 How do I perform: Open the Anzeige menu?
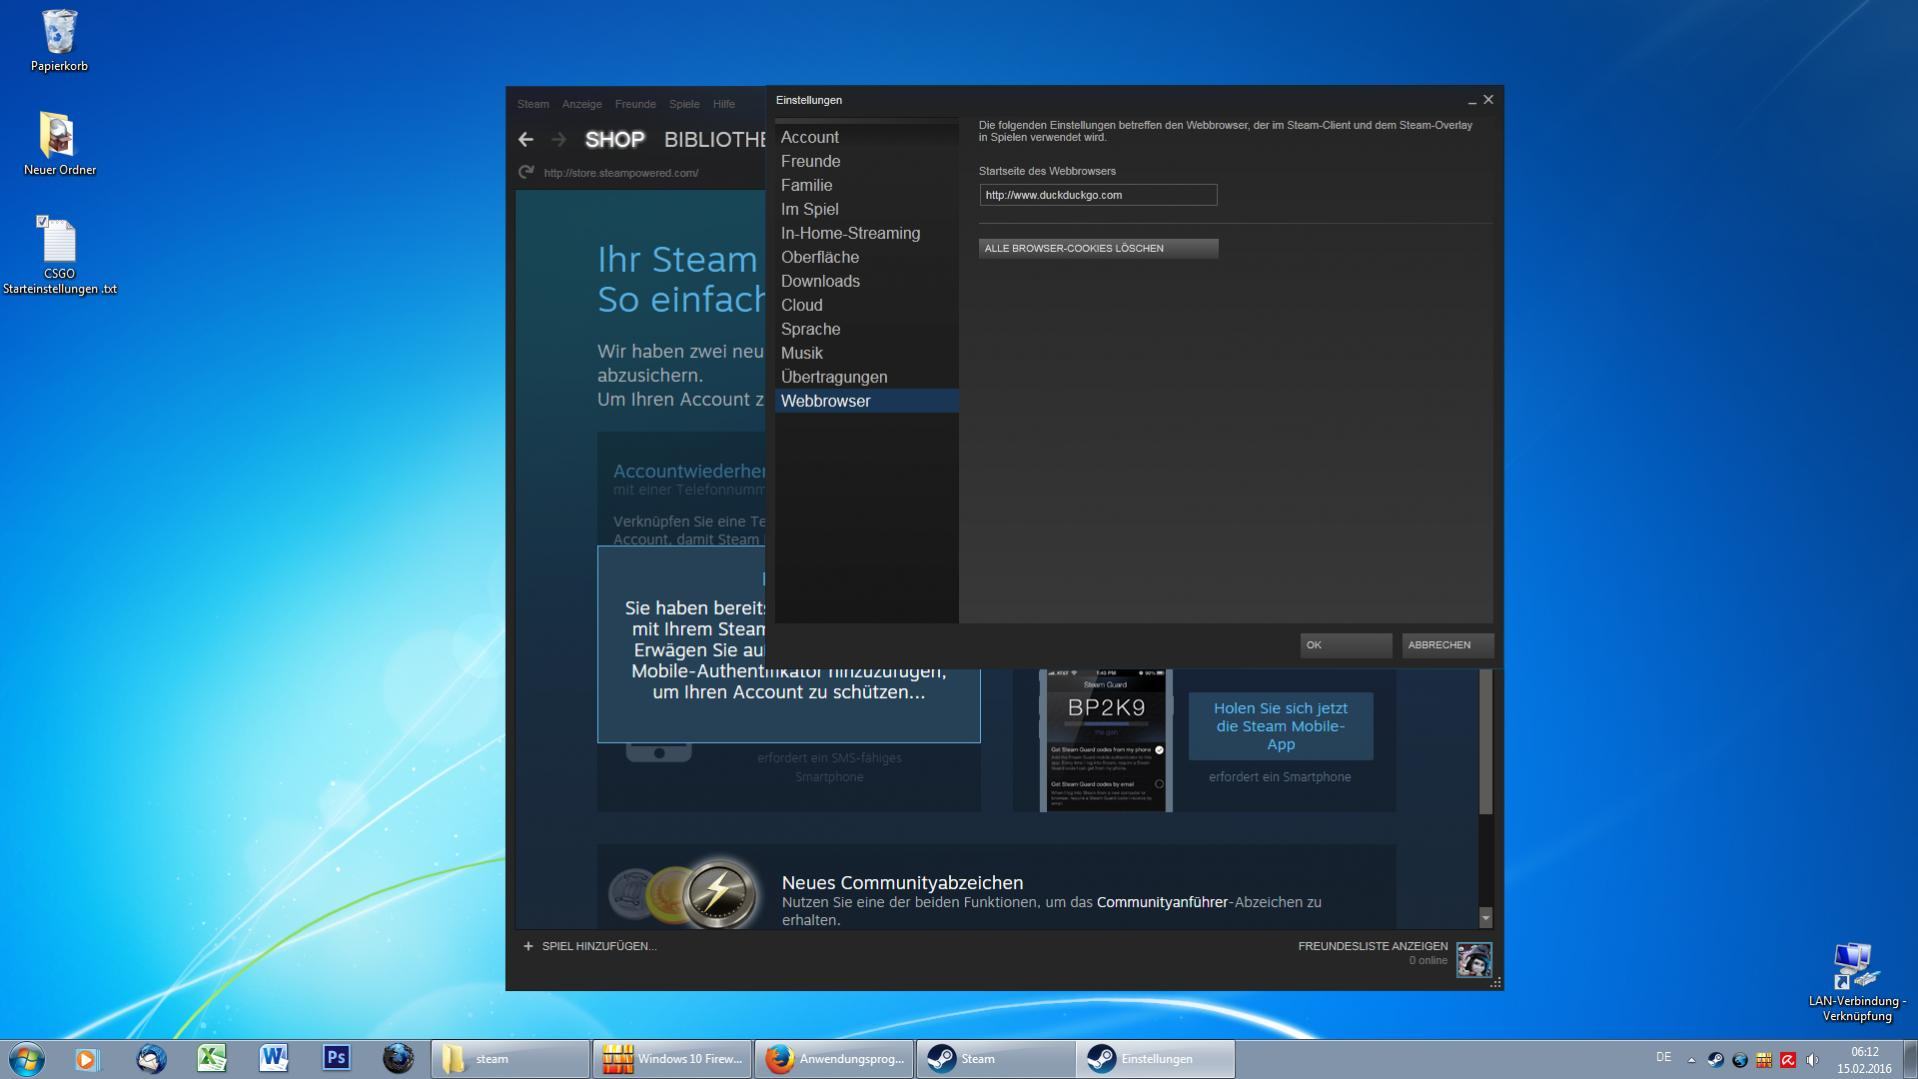click(582, 104)
